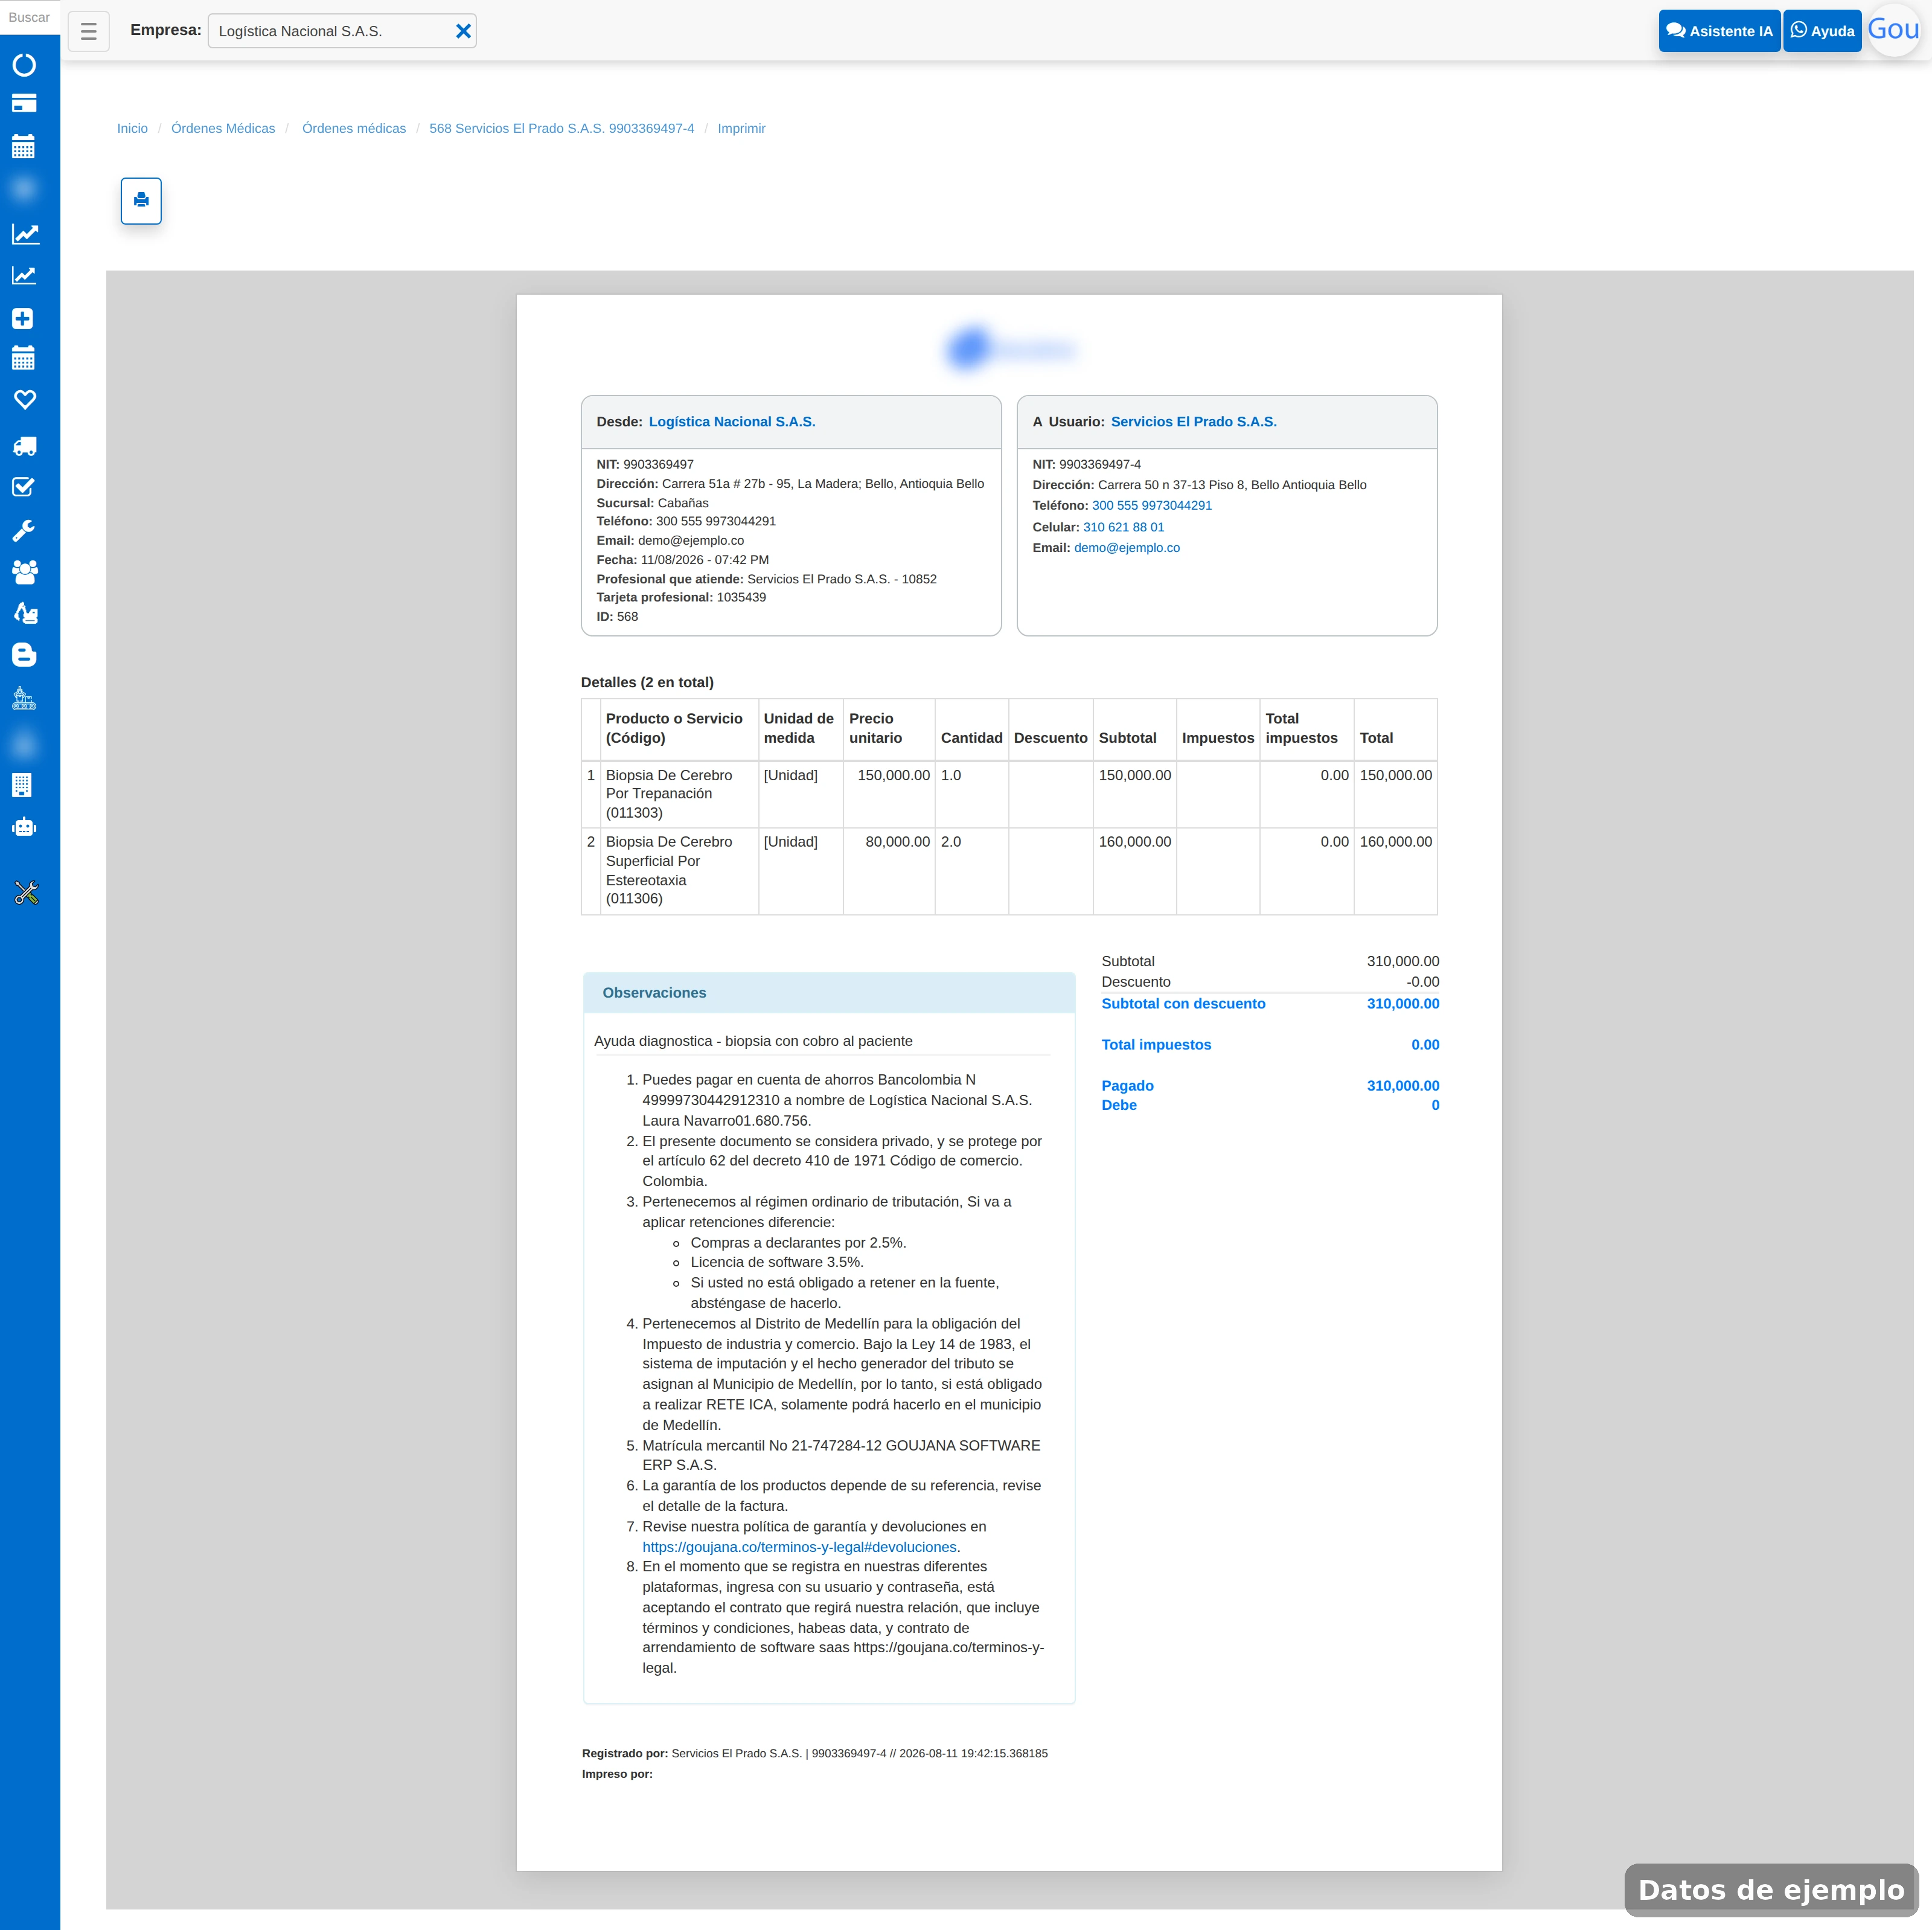This screenshot has height=1930, width=1932.
Task: Click the crossed tools settings icon in the sidebar
Action: [26, 893]
